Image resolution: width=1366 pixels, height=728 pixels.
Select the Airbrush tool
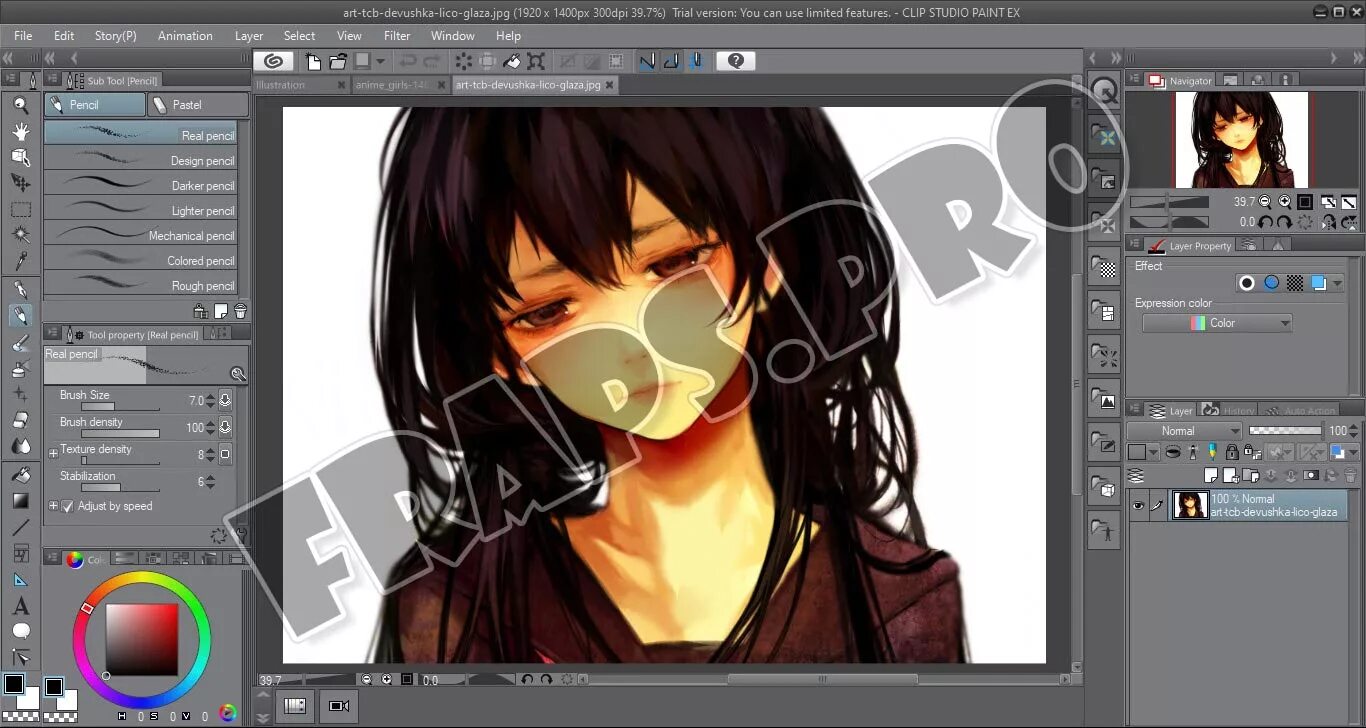click(20, 369)
